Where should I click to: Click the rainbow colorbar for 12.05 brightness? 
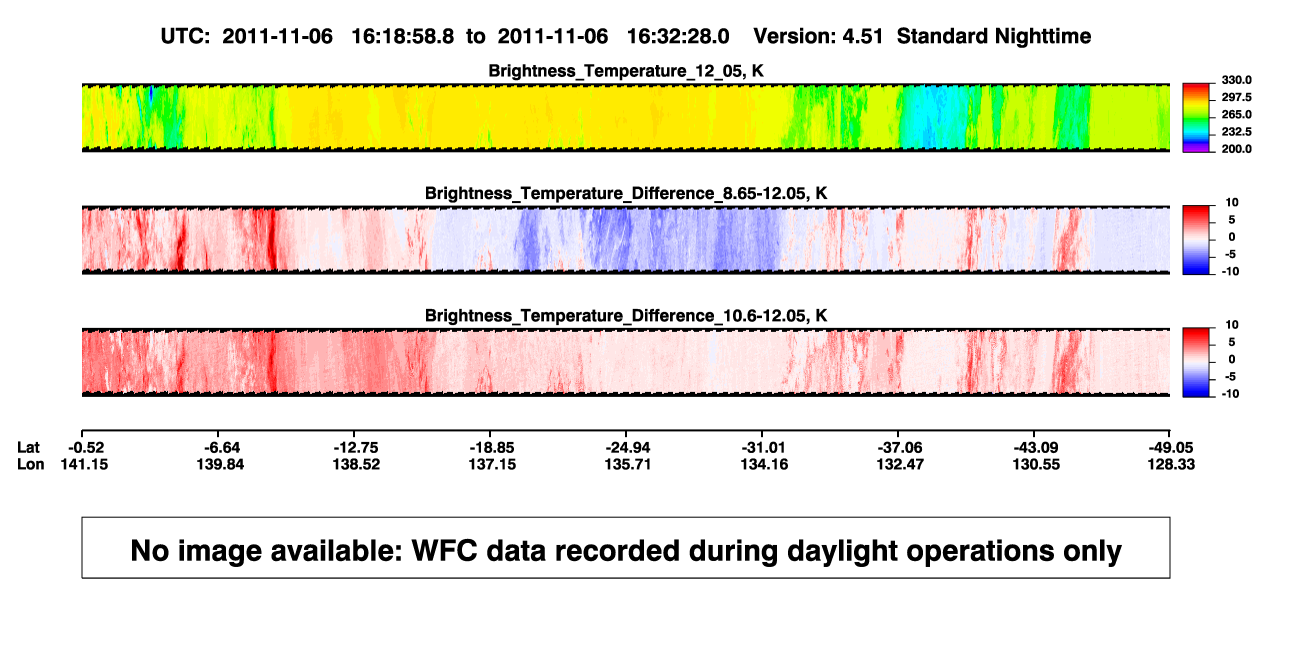pyautogui.click(x=1197, y=118)
